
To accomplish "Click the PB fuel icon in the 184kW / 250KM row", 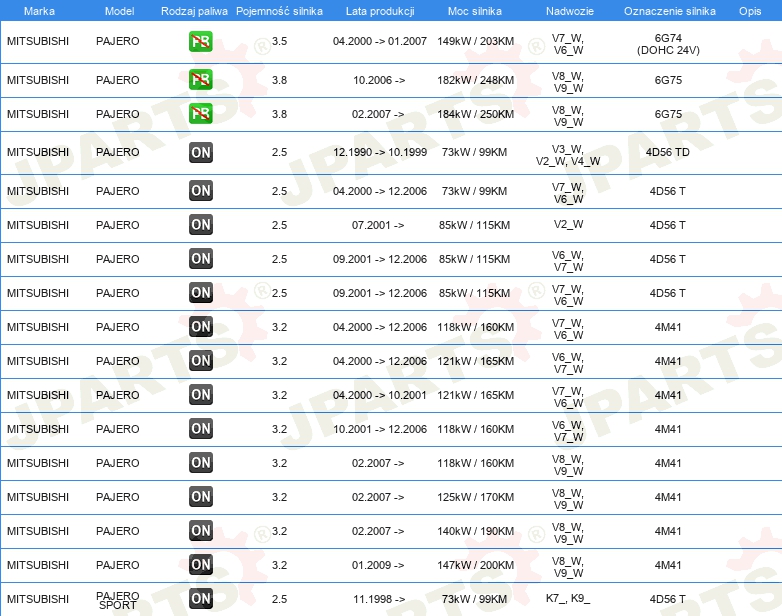I will point(201,114).
